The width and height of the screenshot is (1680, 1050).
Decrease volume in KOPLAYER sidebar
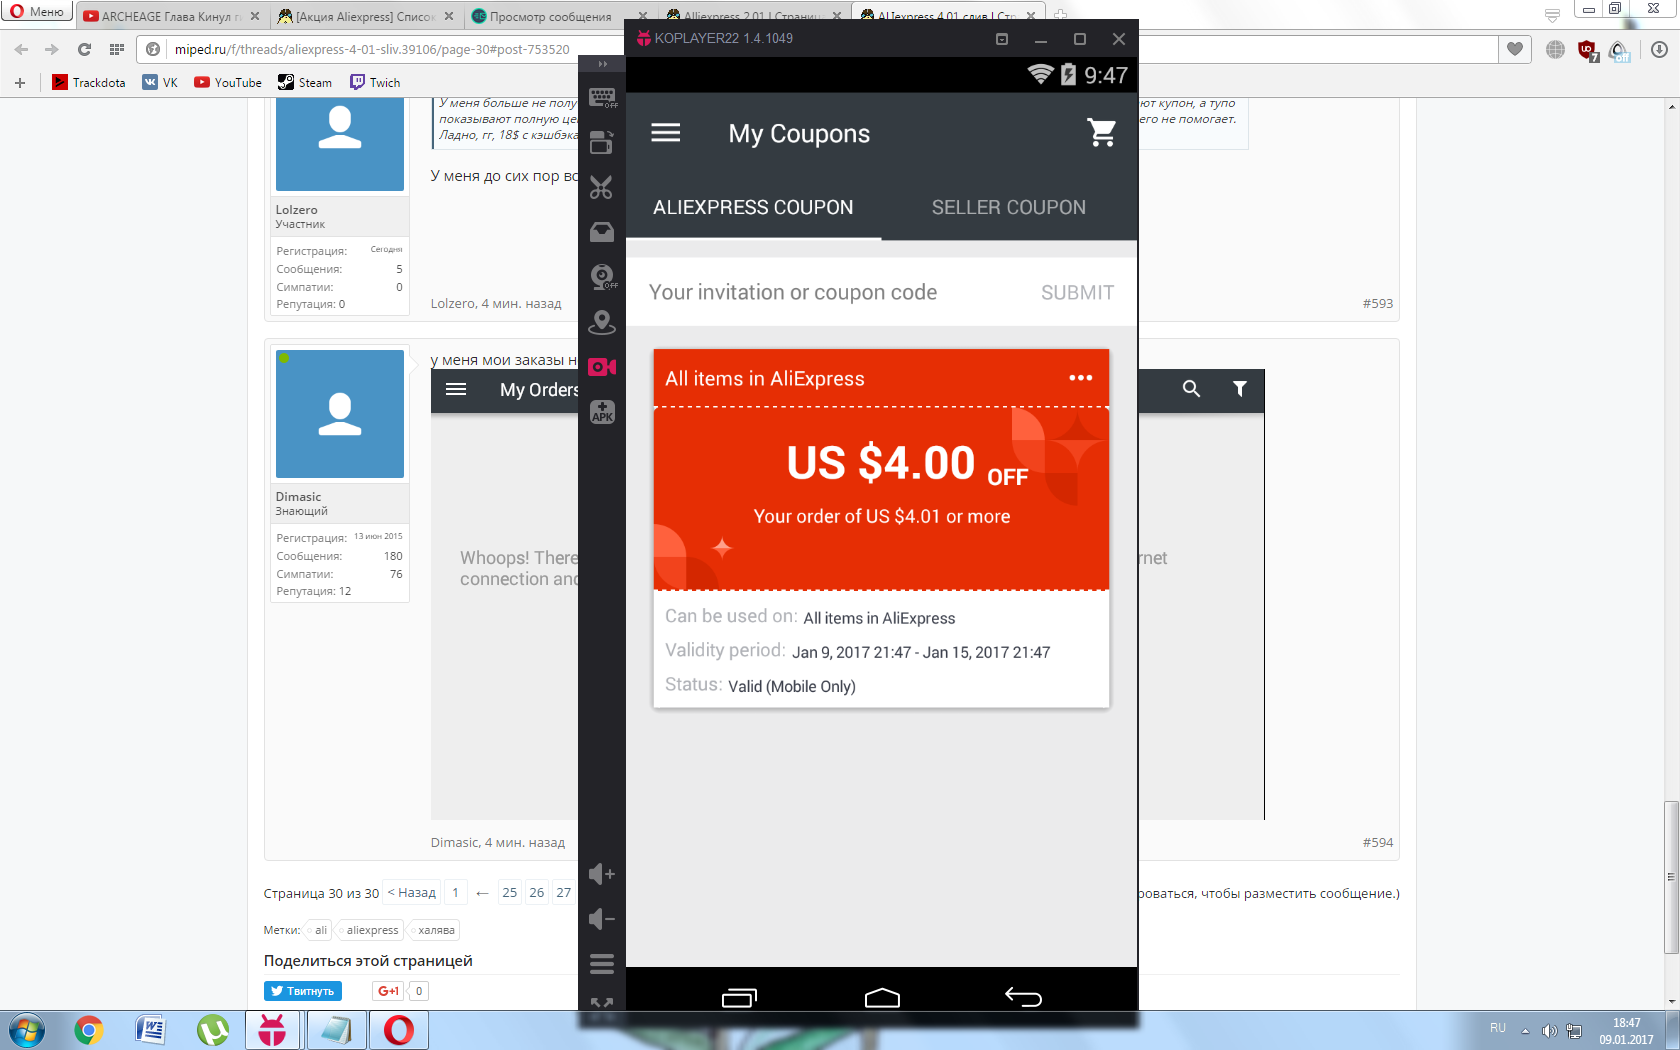(602, 919)
